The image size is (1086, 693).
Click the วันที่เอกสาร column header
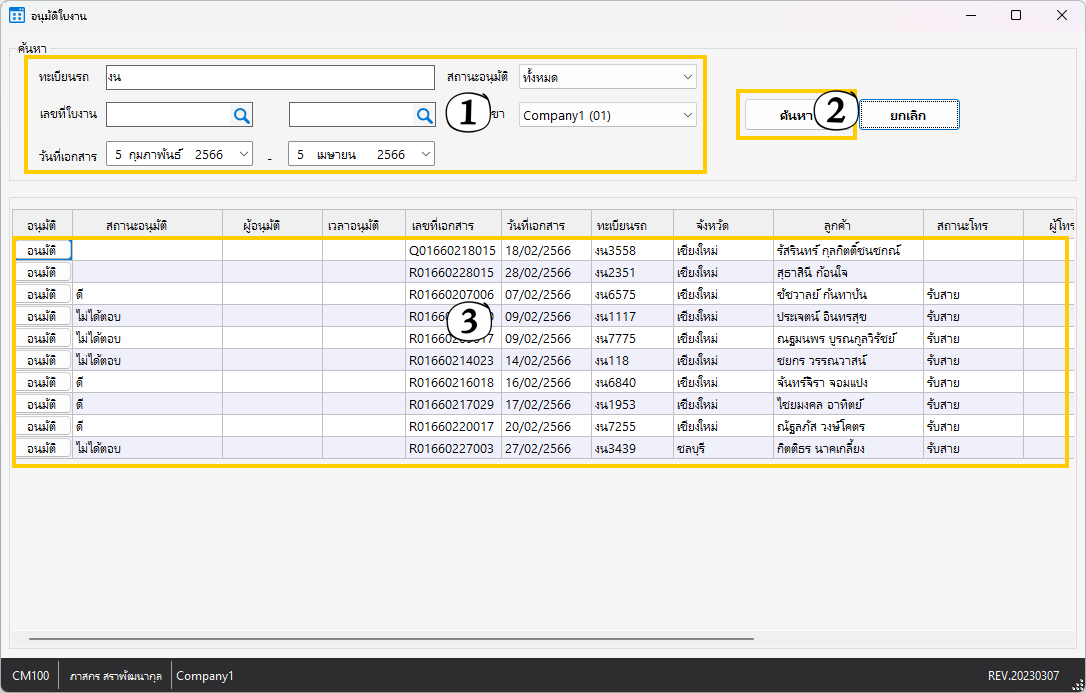click(x=535, y=225)
